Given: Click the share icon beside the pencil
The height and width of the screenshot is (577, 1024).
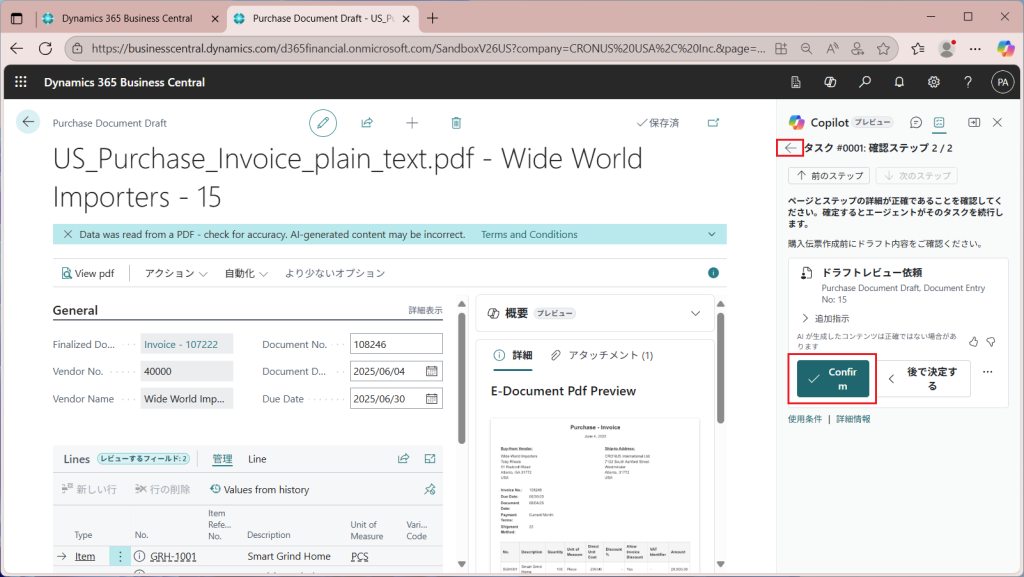Looking at the screenshot, I should (367, 123).
